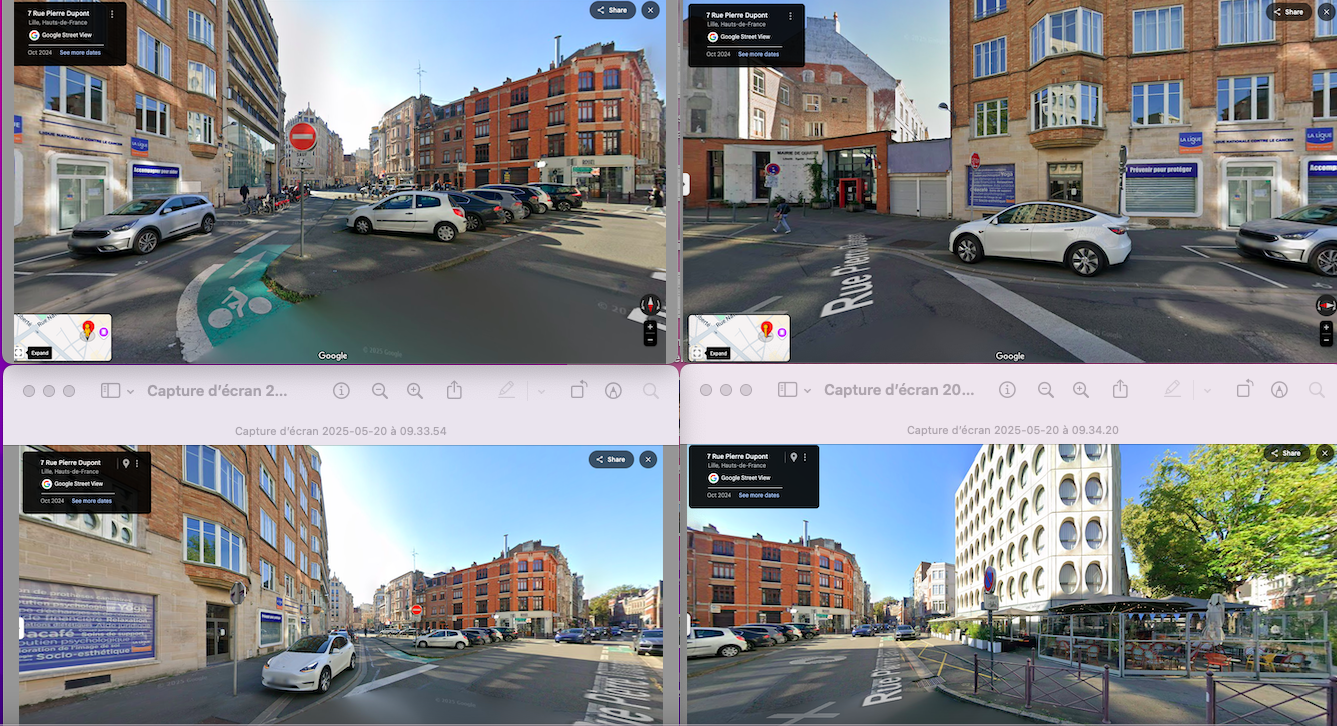The height and width of the screenshot is (726, 1337).
Task: Click zoom in in bottom-right Preview toolbar
Action: coord(1081,390)
